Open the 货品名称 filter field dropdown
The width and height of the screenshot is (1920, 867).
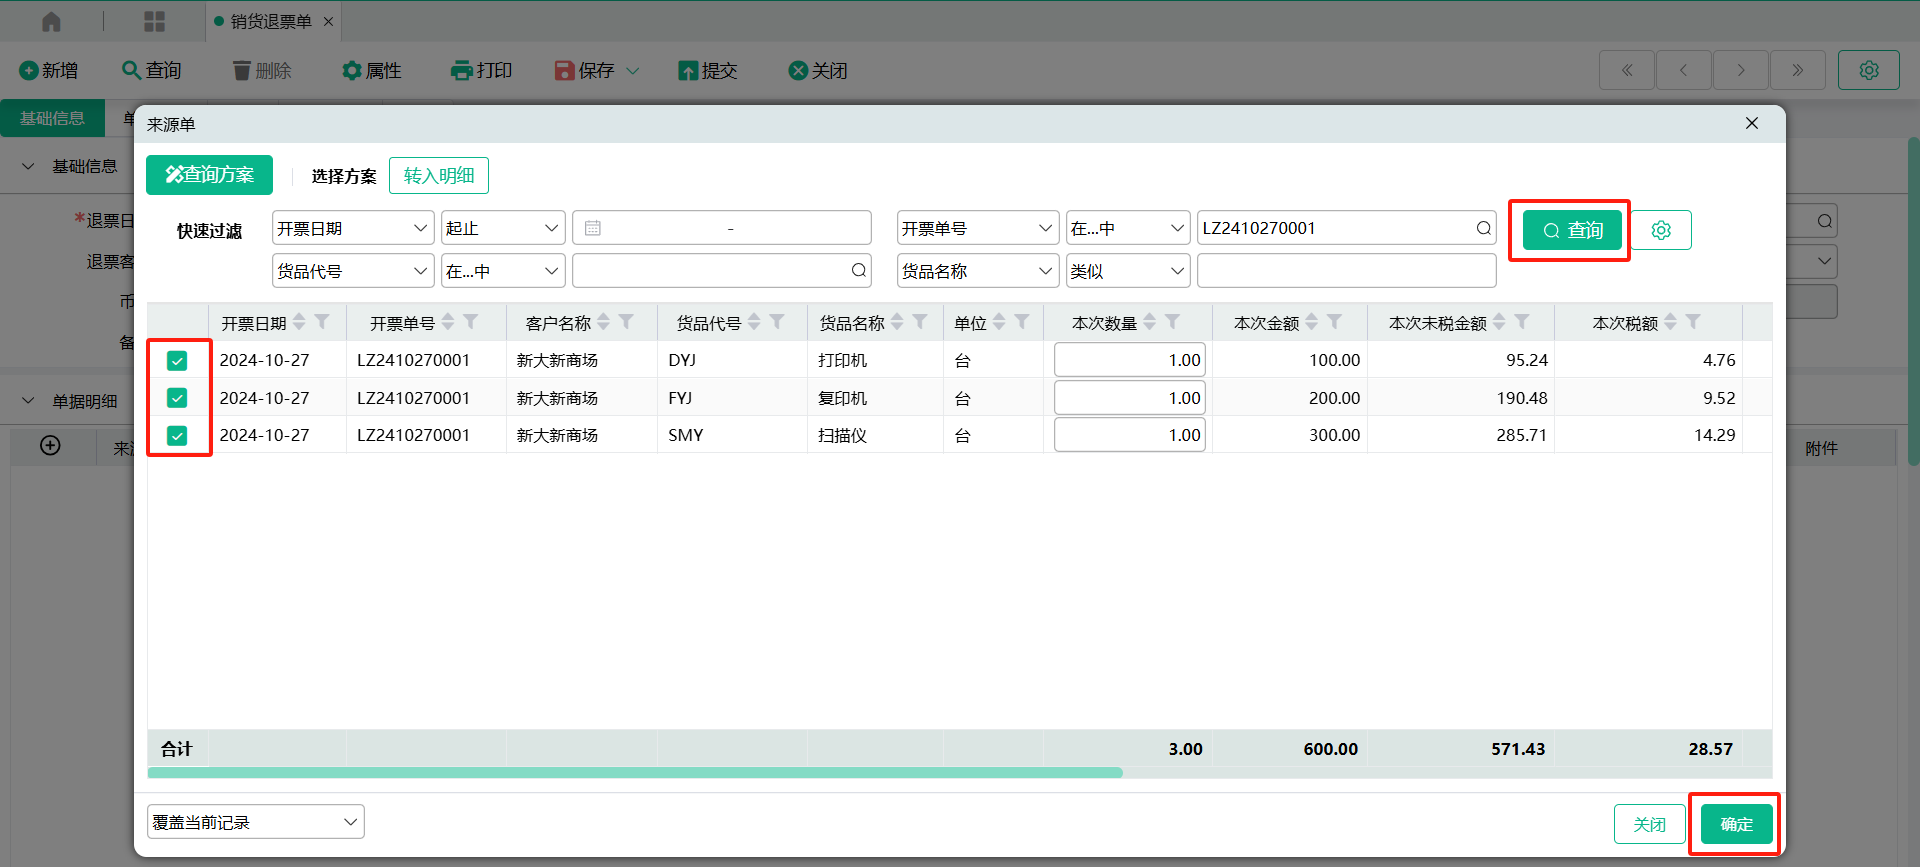pyautogui.click(x=978, y=271)
